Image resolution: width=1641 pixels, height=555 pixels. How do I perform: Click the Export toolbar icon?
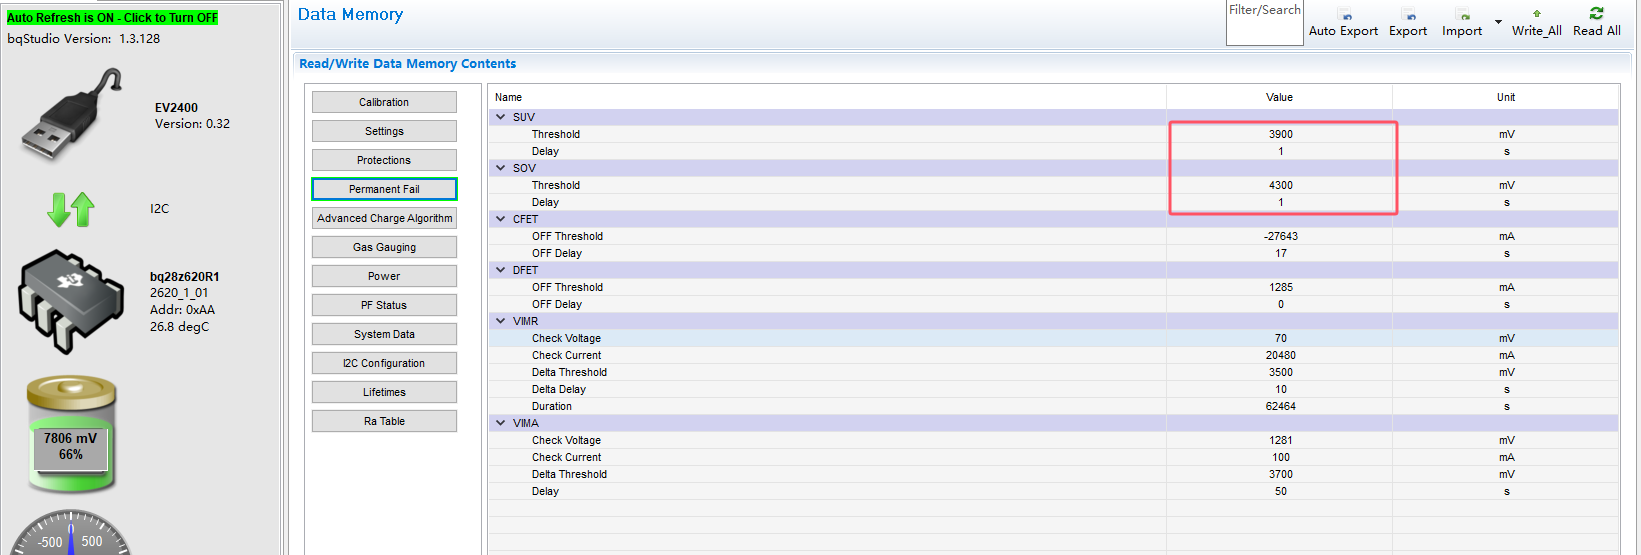[x=1408, y=15]
